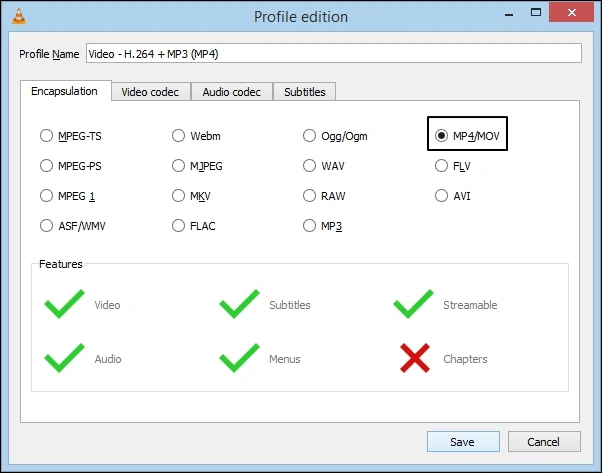
Task: Select the MPEG-PS encapsulation option
Action: pyautogui.click(x=46, y=165)
